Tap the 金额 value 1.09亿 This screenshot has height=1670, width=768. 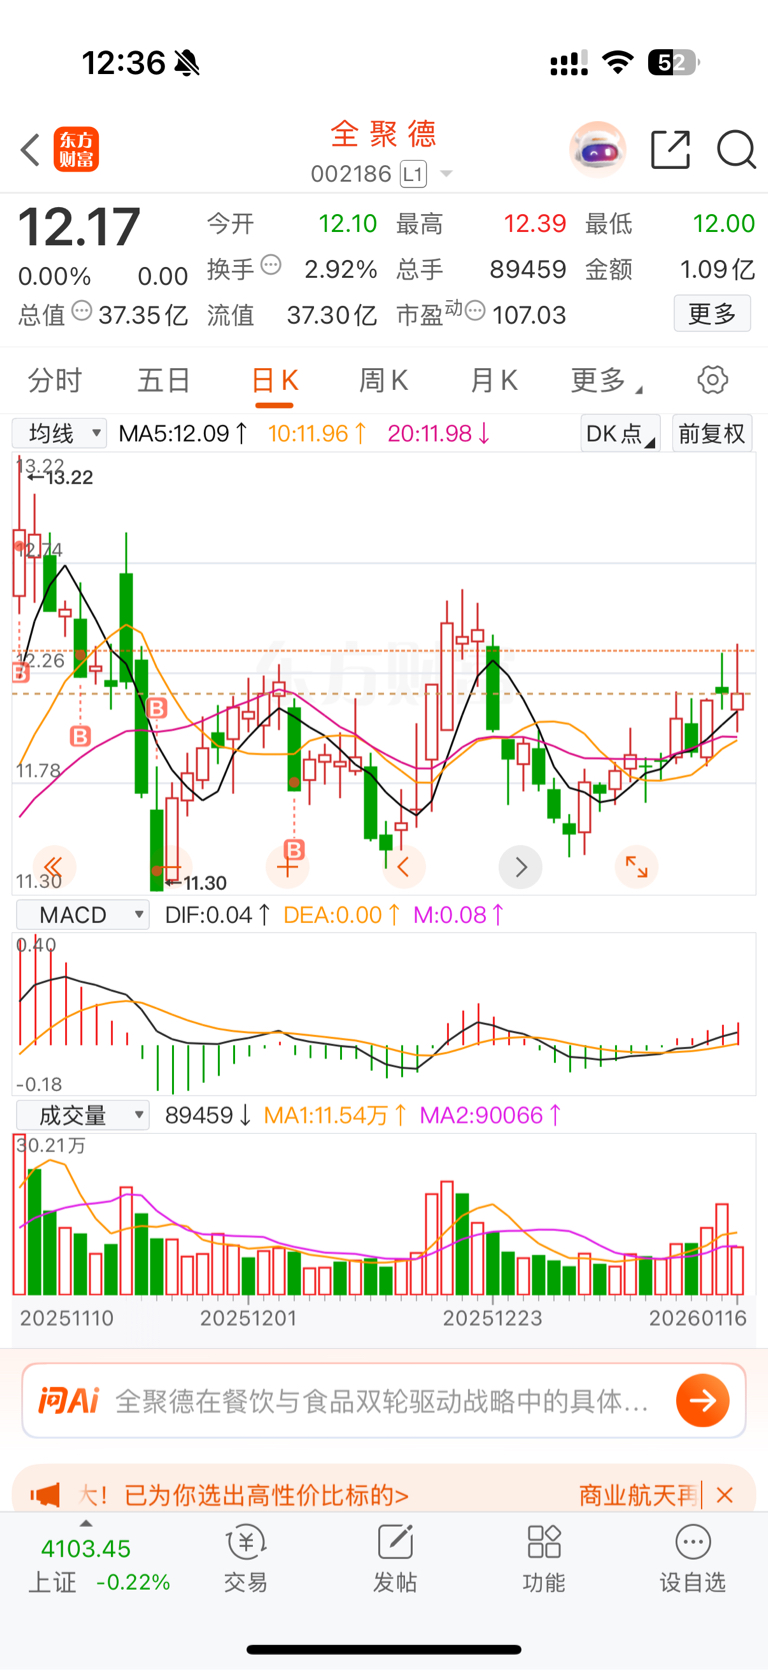point(717,269)
